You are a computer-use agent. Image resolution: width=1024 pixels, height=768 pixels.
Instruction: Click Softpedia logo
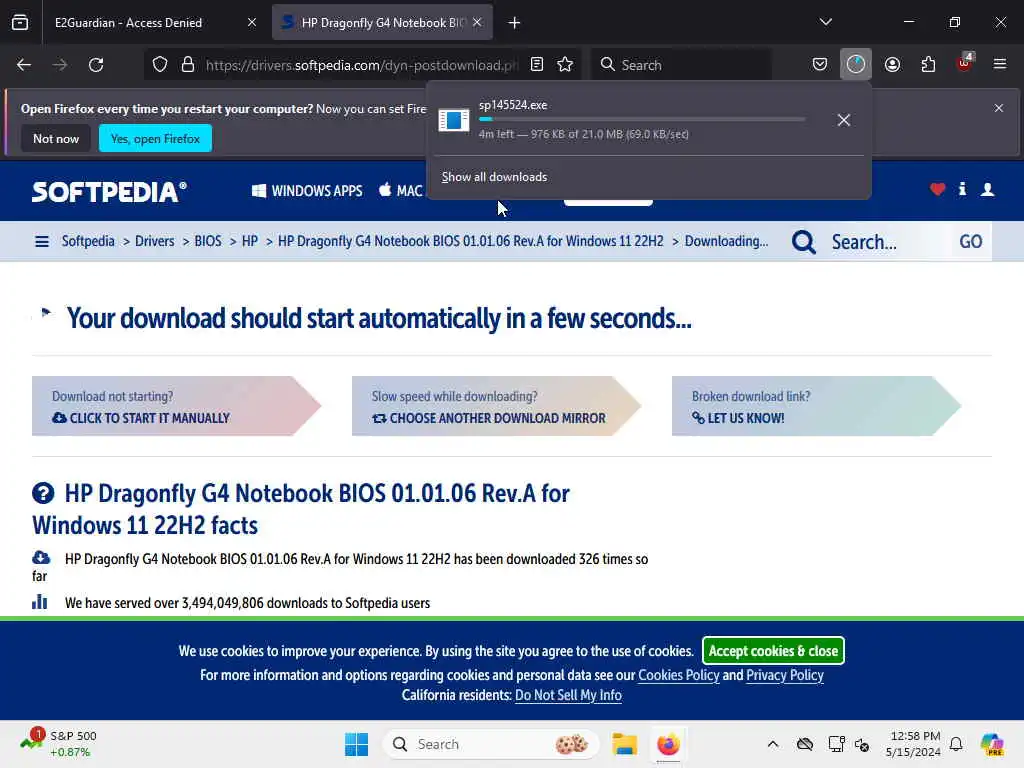point(109,191)
